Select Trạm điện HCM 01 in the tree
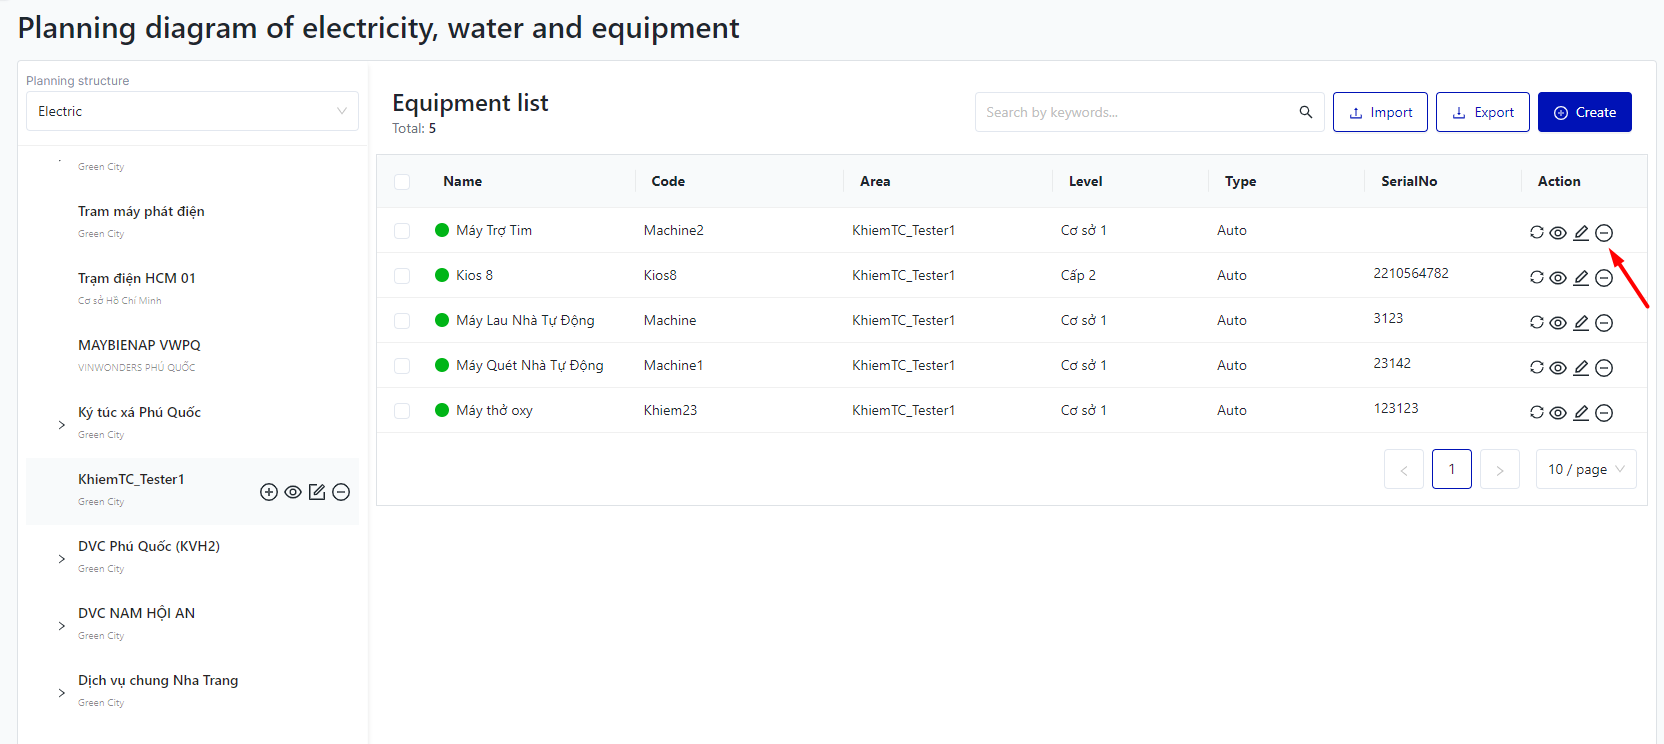The image size is (1664, 744). (x=137, y=278)
